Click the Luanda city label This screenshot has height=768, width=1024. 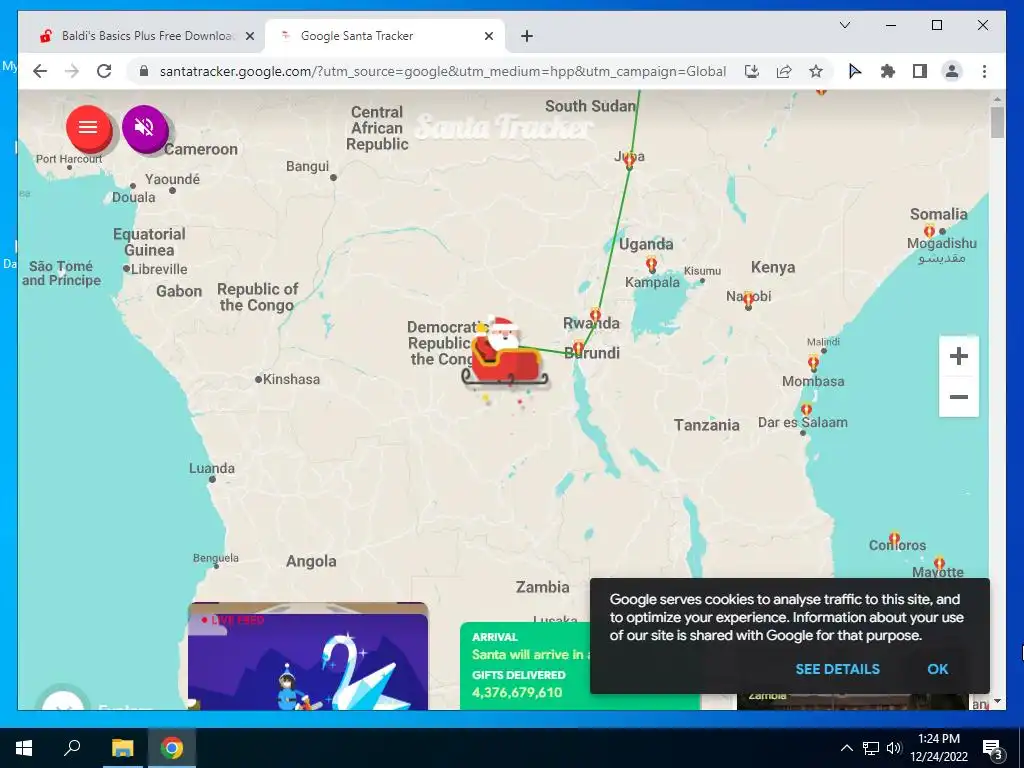coord(212,468)
